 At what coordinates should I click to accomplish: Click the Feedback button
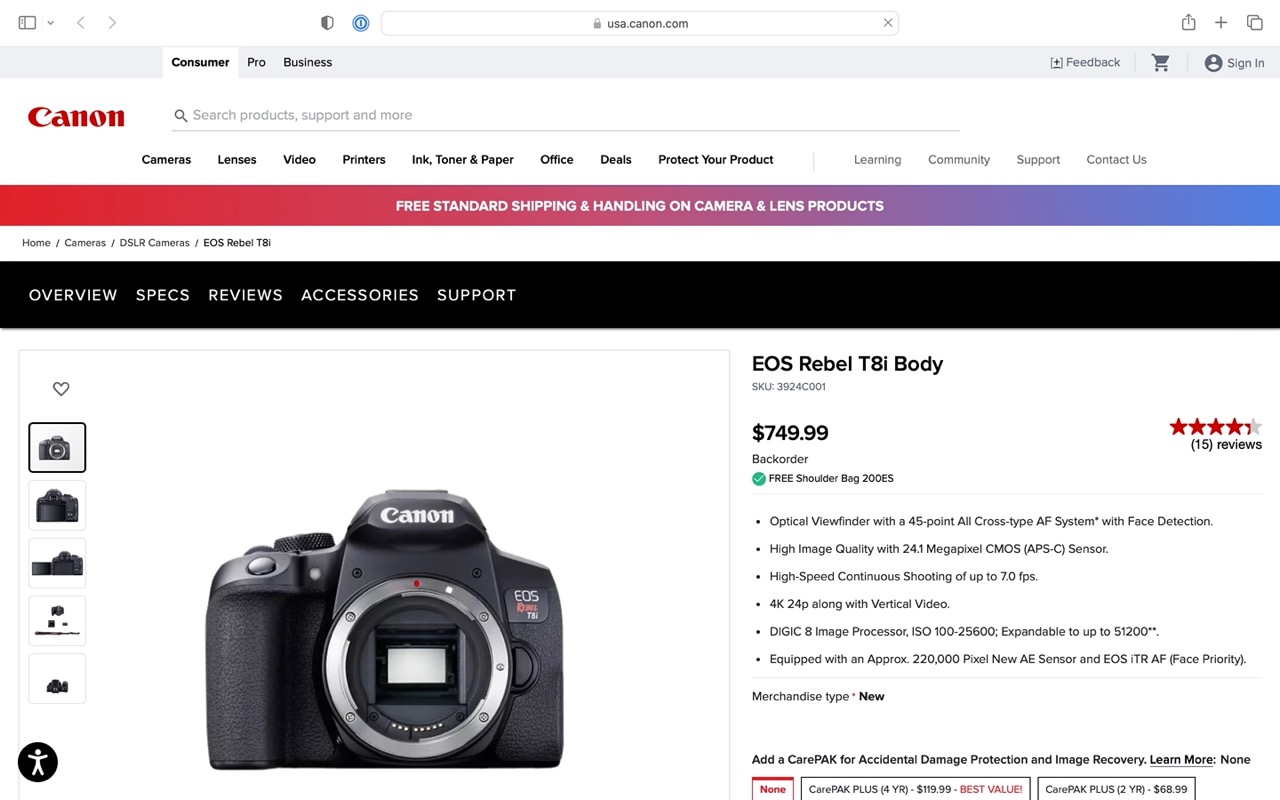(x=1085, y=63)
